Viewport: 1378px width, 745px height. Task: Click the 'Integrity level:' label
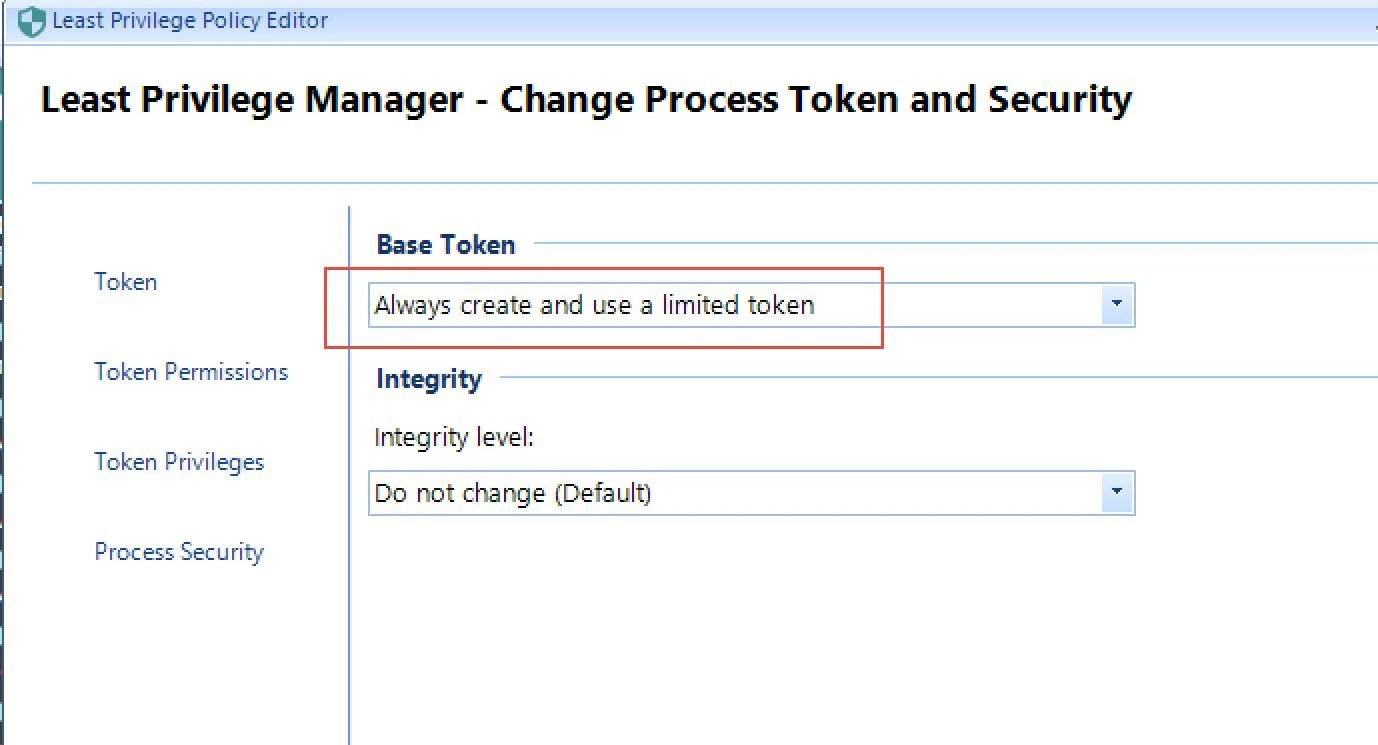455,438
